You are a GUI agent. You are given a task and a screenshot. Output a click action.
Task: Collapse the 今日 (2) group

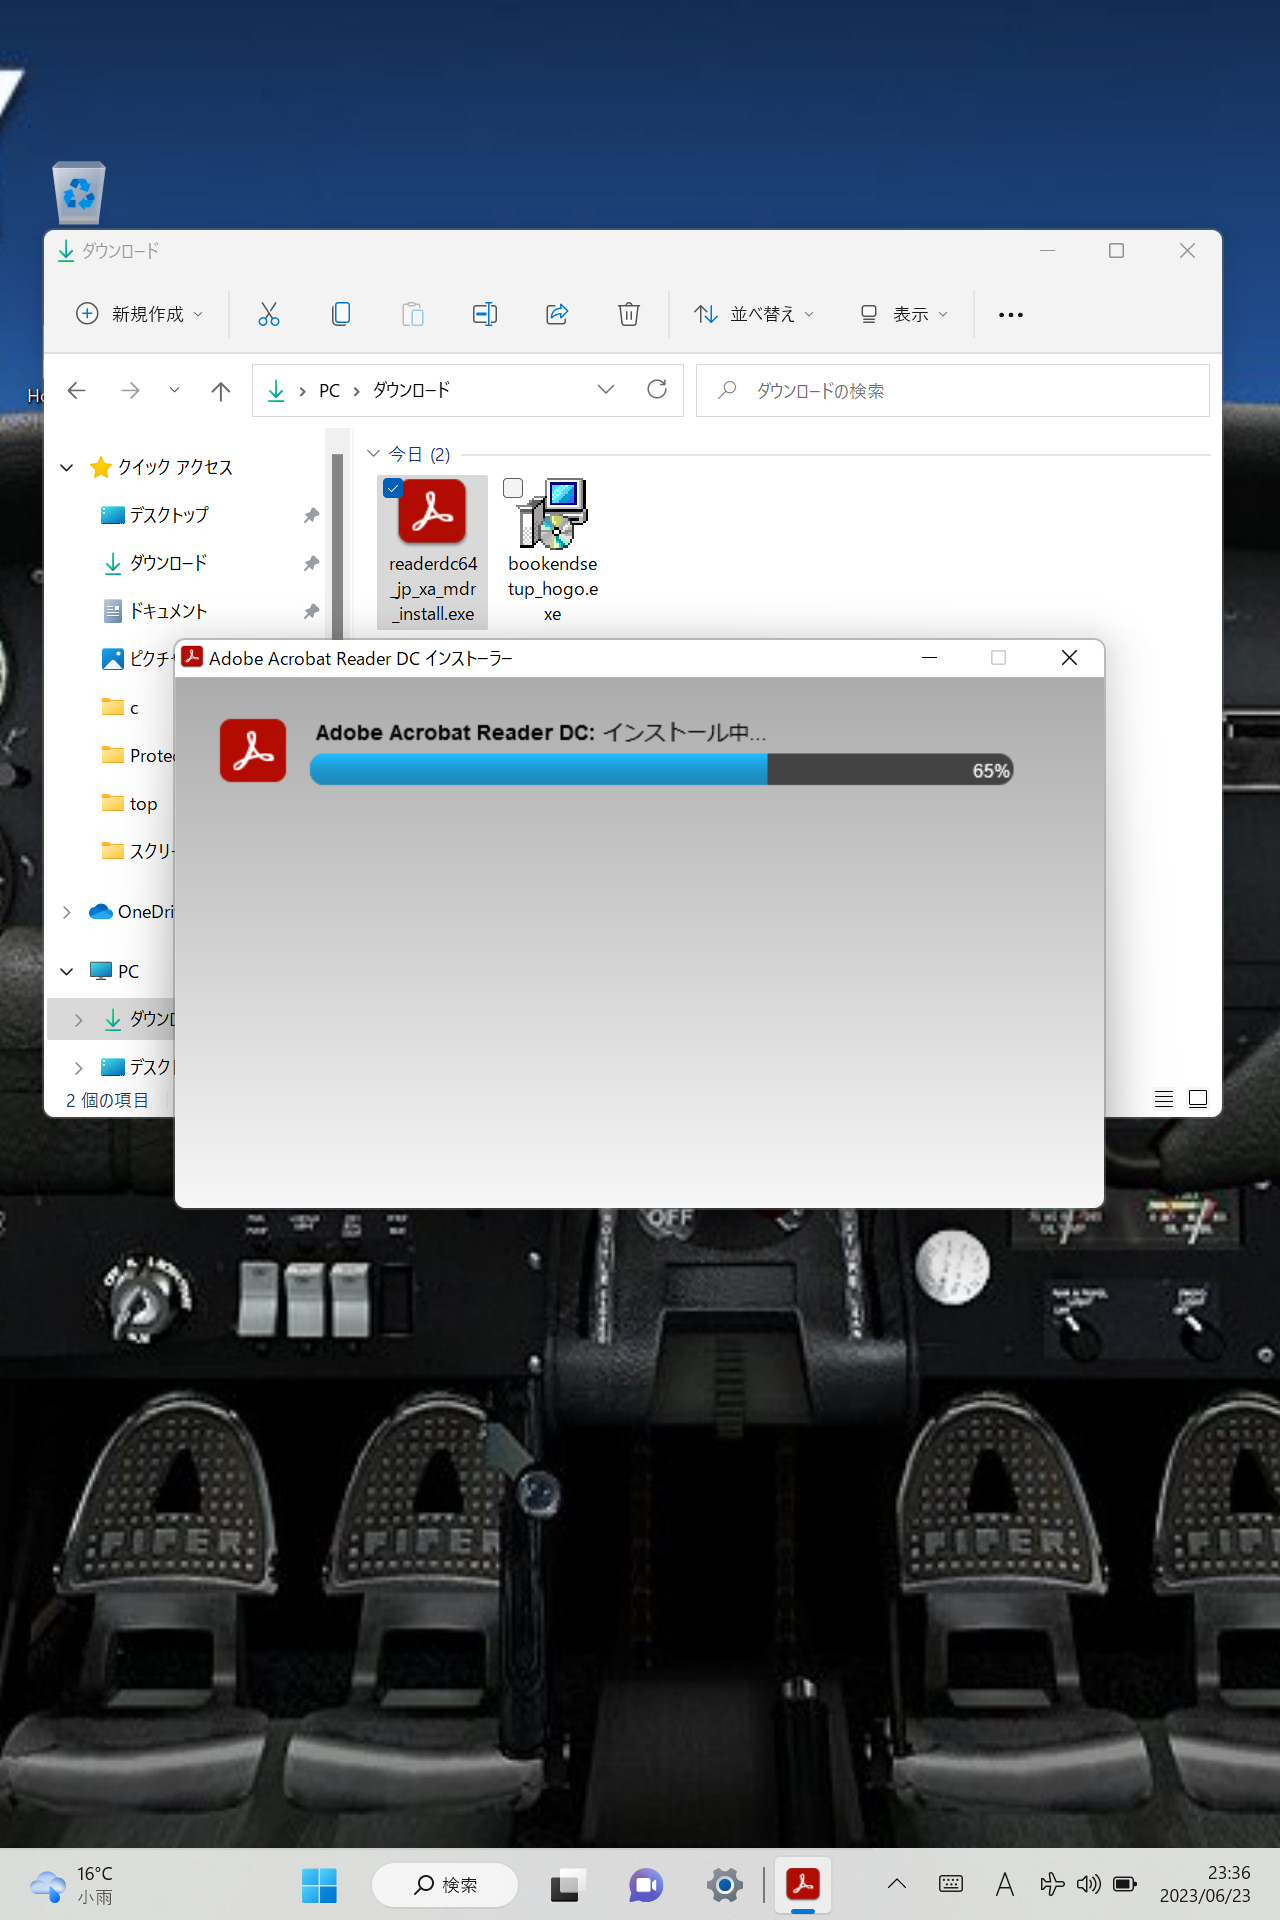(374, 454)
